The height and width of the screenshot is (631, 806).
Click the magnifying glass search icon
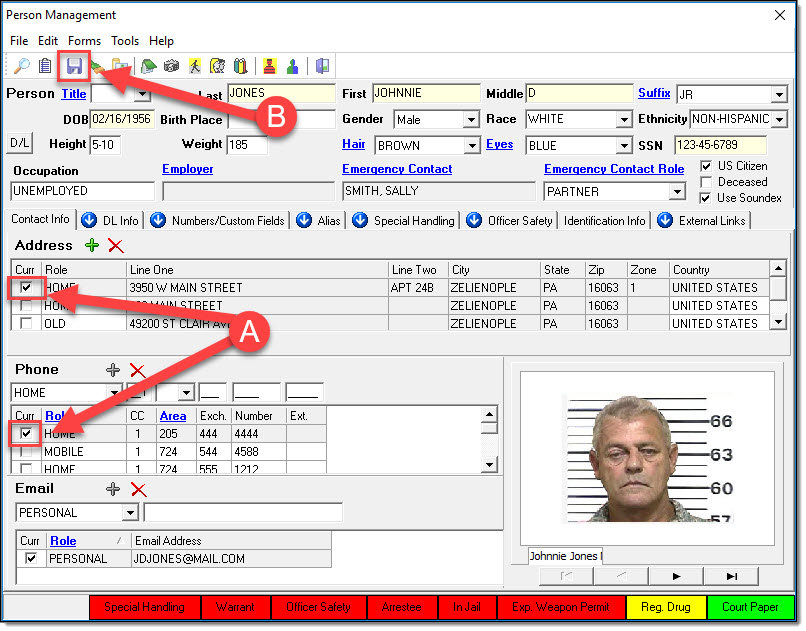[x=21, y=66]
